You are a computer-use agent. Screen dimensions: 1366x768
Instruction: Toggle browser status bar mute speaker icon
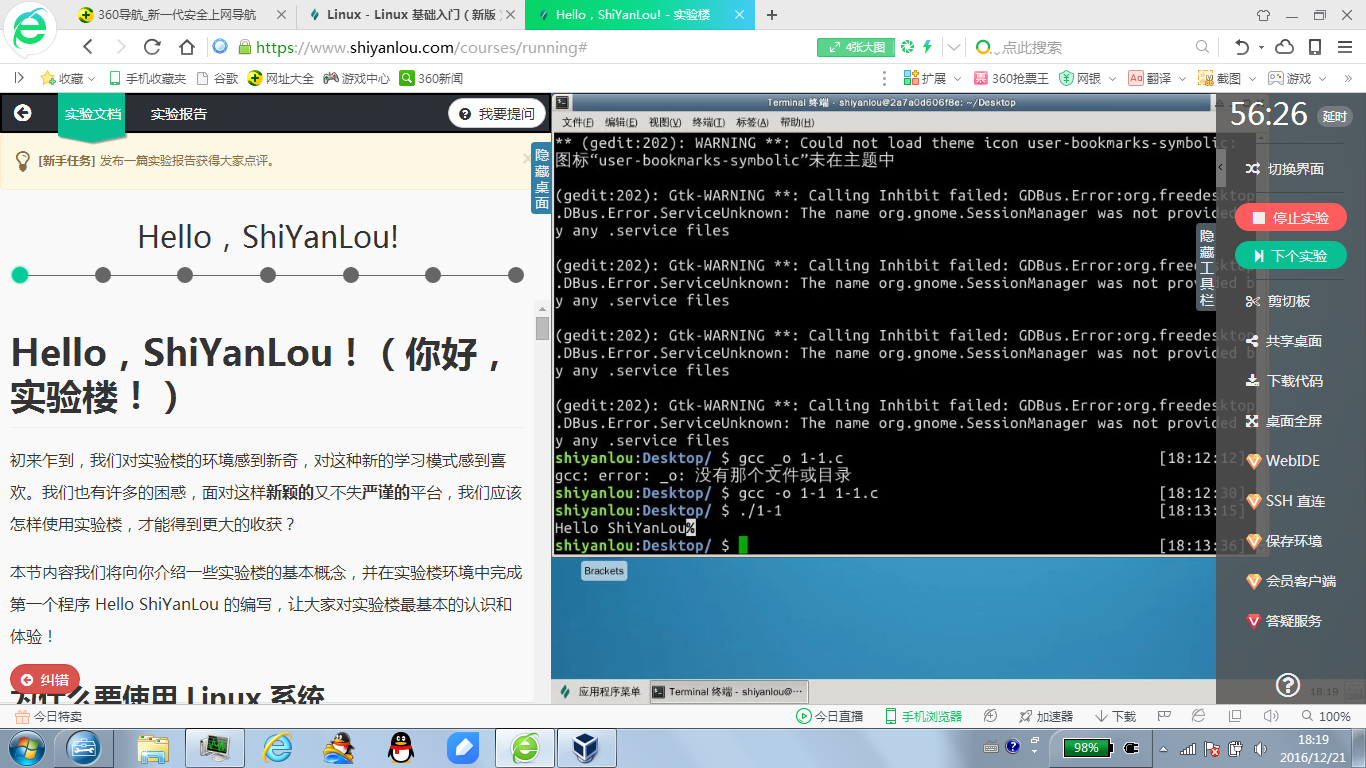tap(1271, 716)
